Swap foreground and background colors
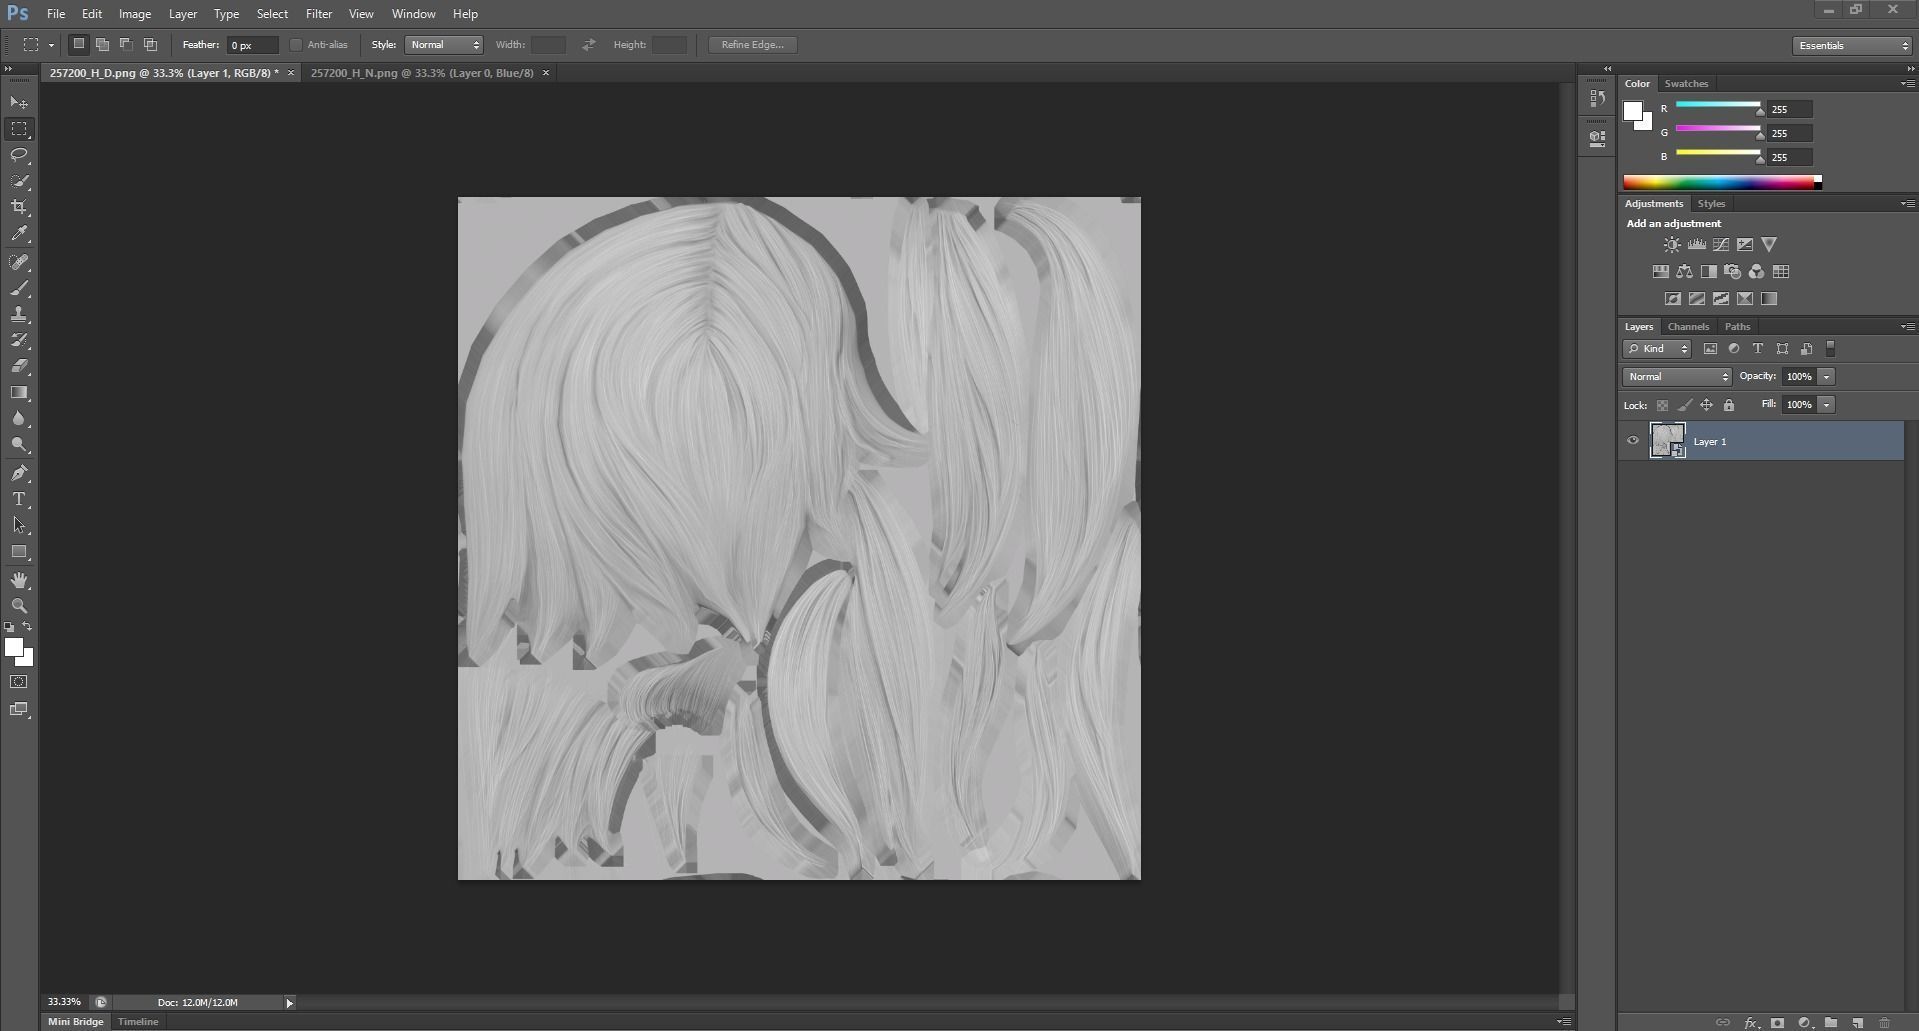This screenshot has height=1031, width=1919. [27, 627]
